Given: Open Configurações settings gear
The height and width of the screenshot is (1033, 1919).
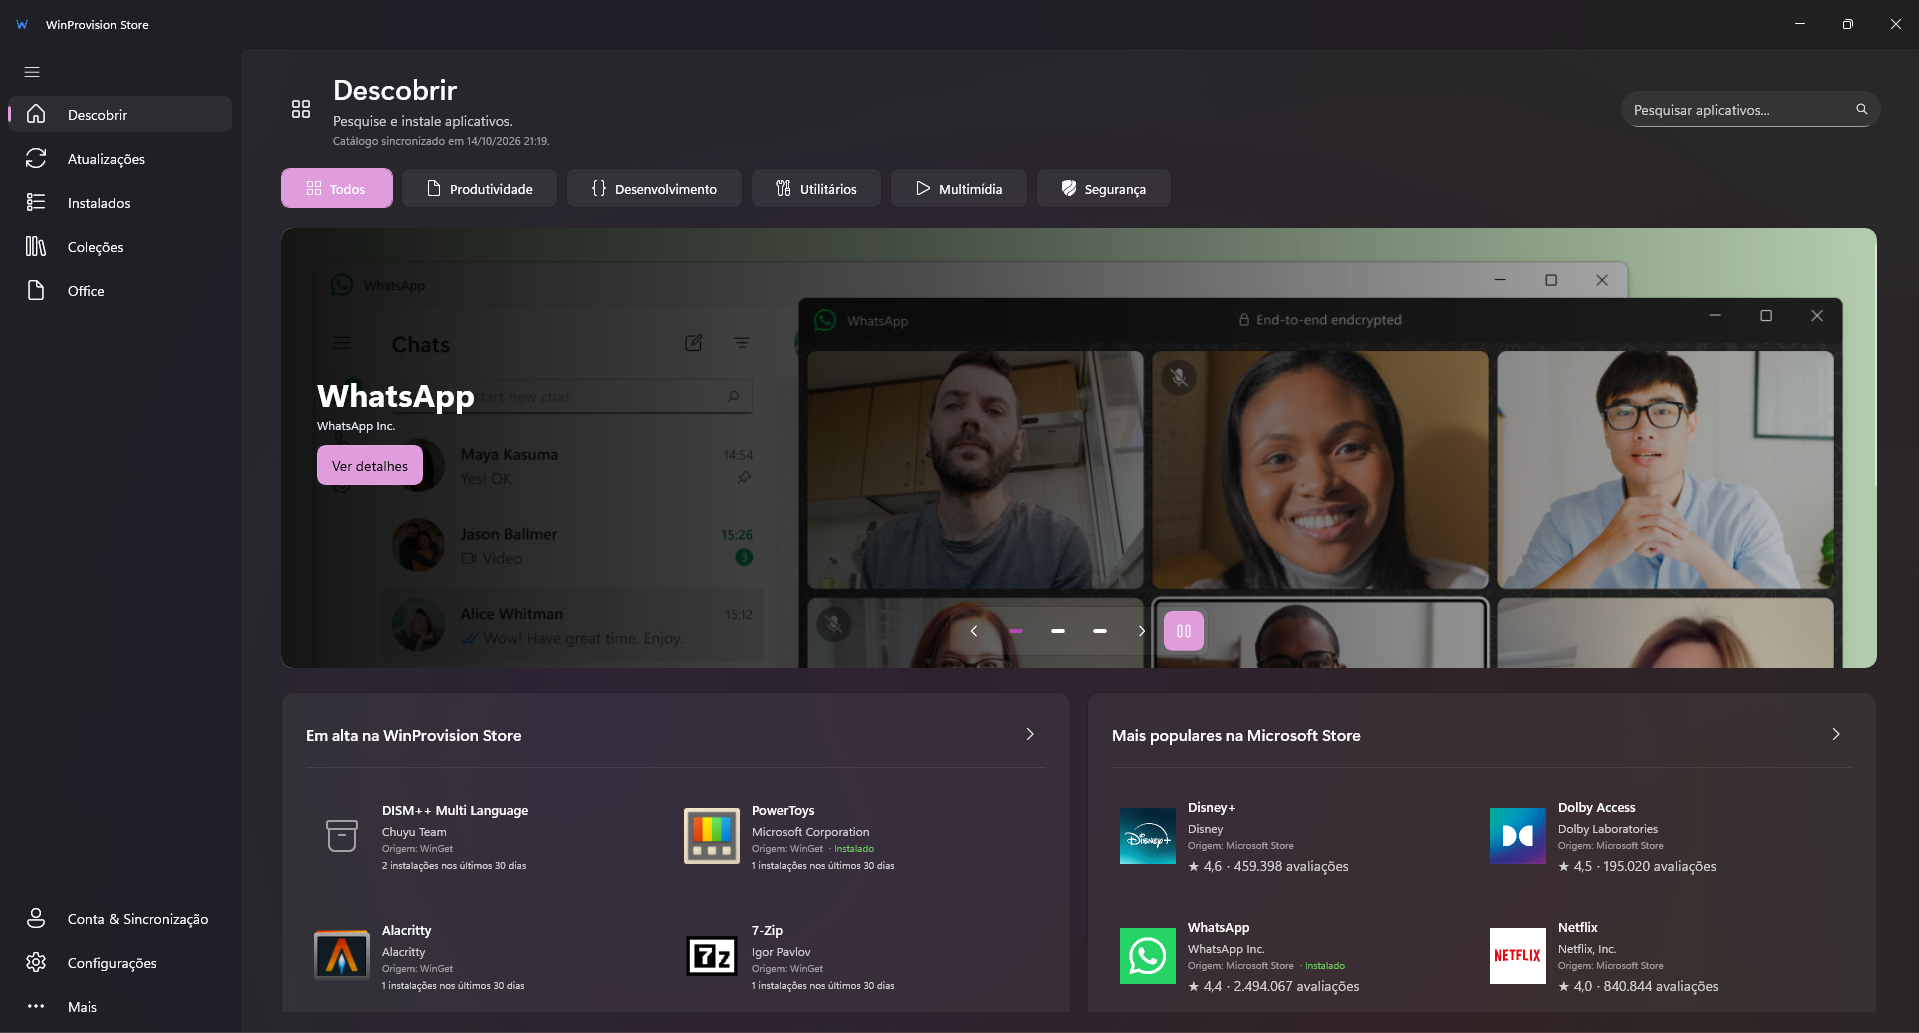Looking at the screenshot, I should pos(120,963).
